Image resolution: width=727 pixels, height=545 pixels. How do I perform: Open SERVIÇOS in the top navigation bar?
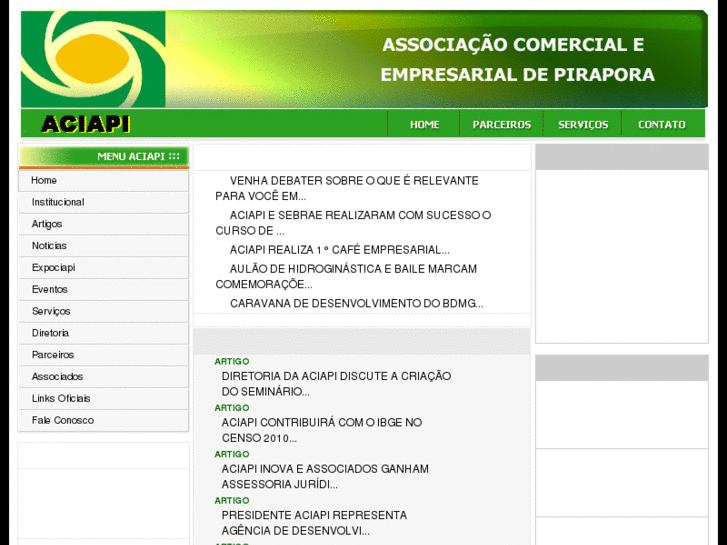point(583,124)
